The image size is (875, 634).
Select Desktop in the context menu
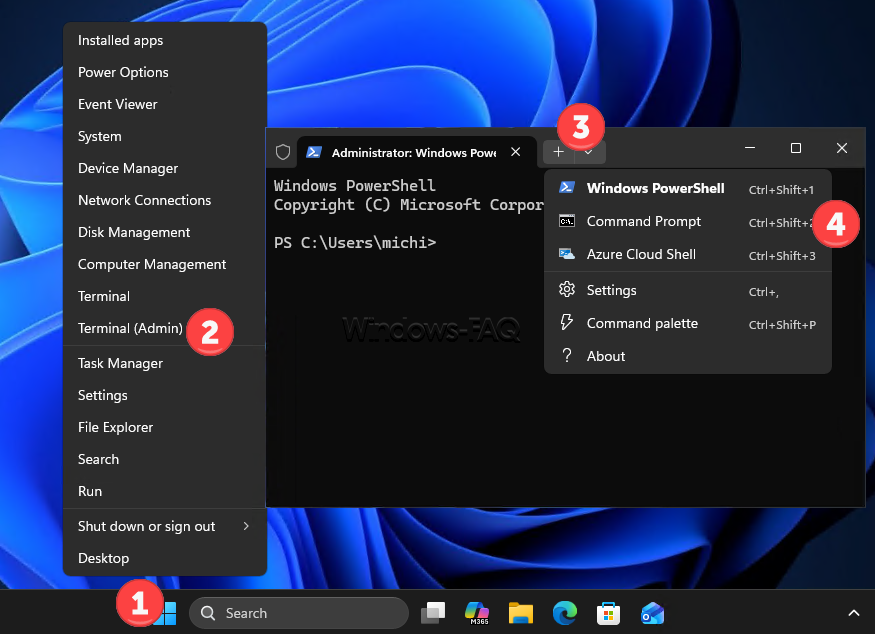pos(165,558)
